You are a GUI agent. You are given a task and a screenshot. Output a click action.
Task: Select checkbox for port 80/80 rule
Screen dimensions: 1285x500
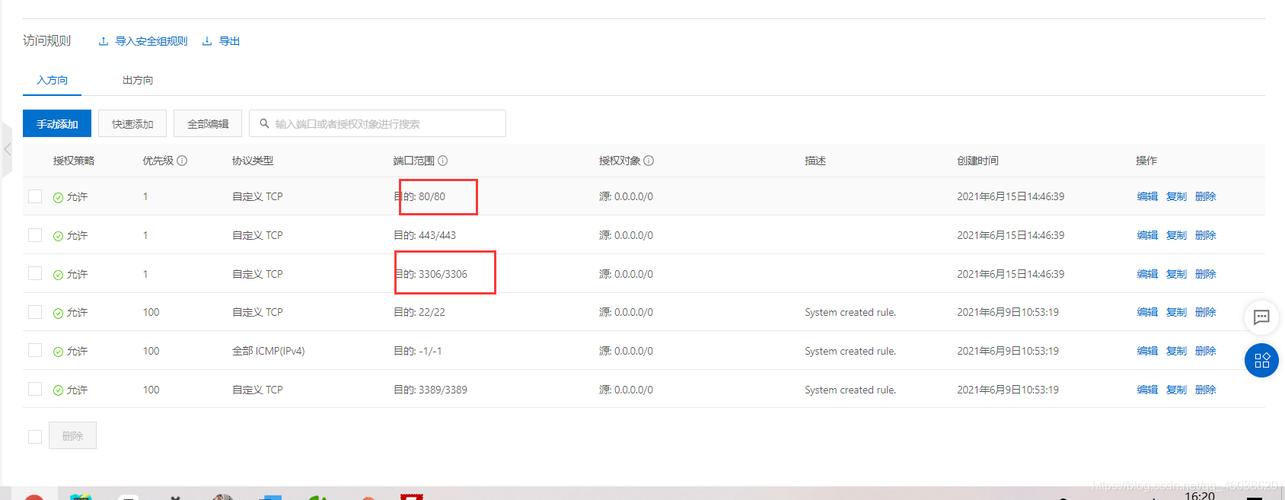click(x=35, y=196)
